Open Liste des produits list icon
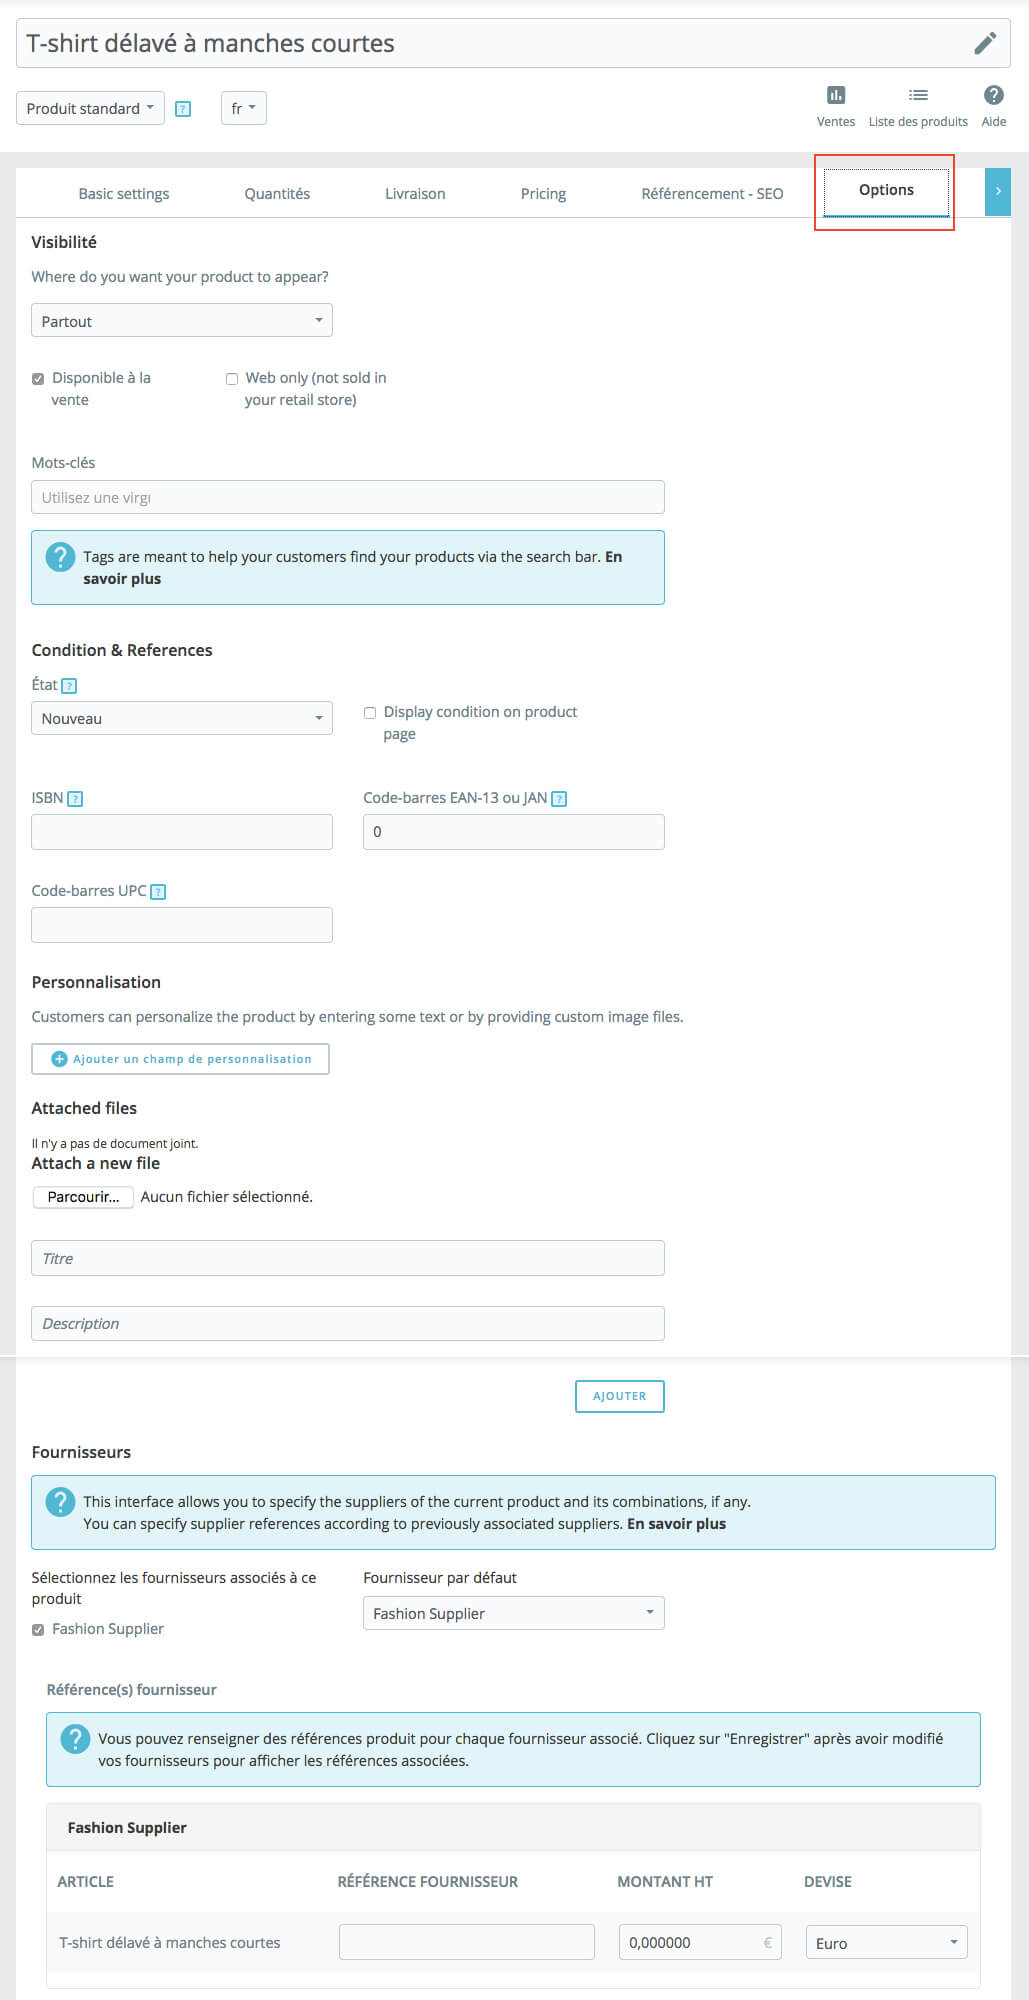 click(x=918, y=96)
